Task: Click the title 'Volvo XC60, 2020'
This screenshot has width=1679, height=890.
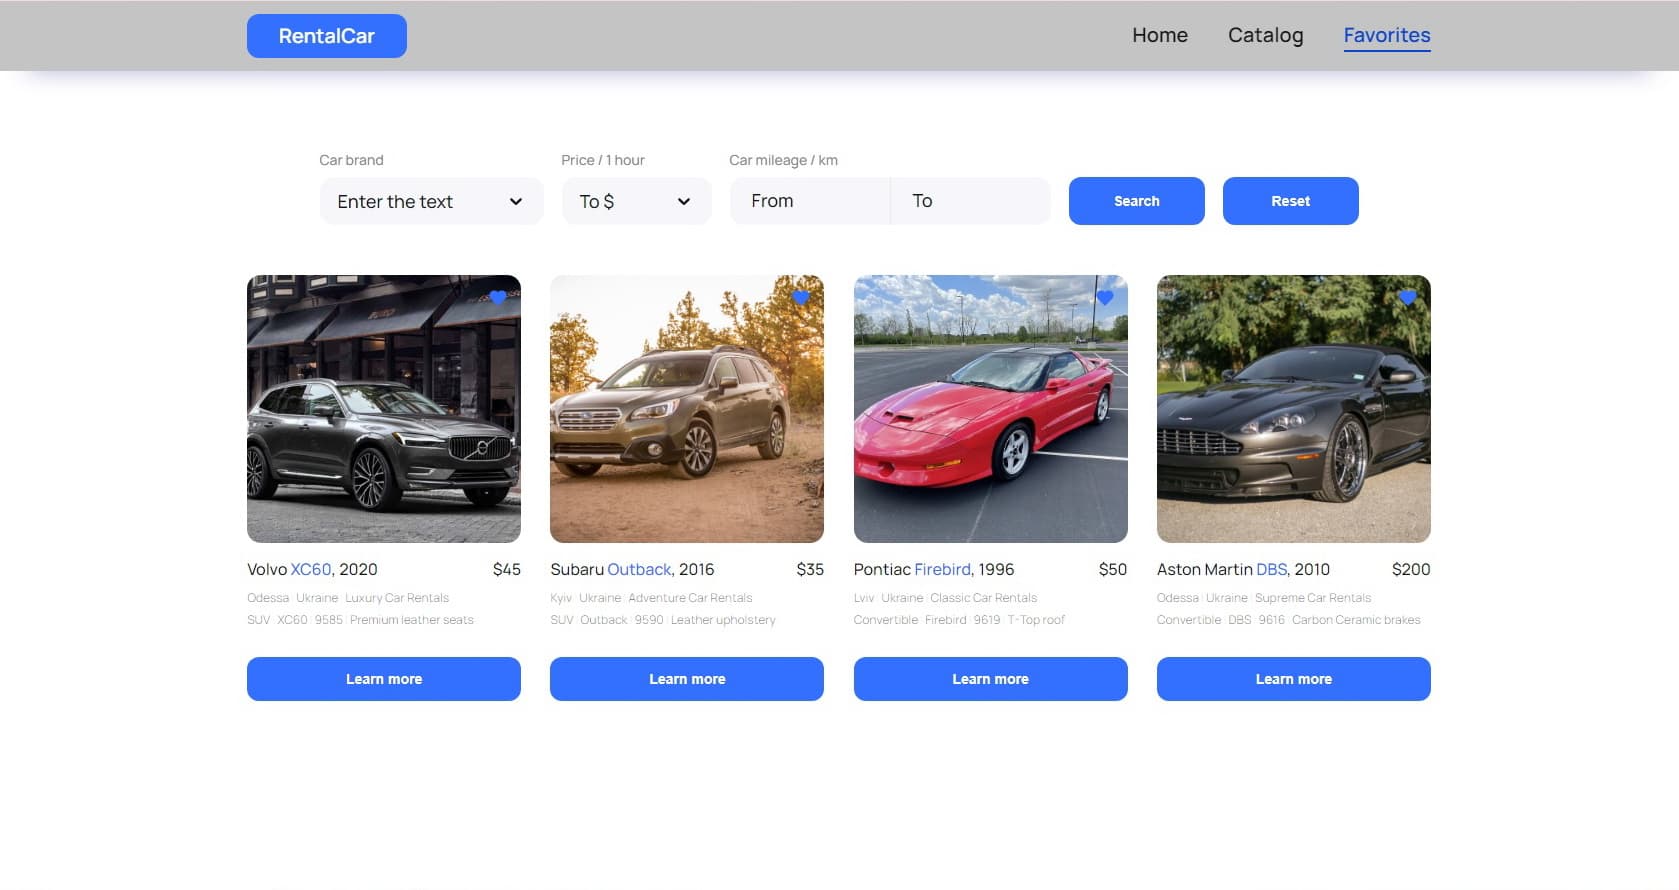Action: (312, 569)
